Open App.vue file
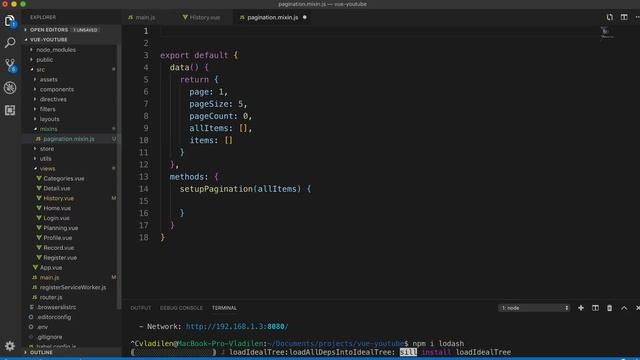Viewport: 640px width, 360px height. pyautogui.click(x=51, y=267)
